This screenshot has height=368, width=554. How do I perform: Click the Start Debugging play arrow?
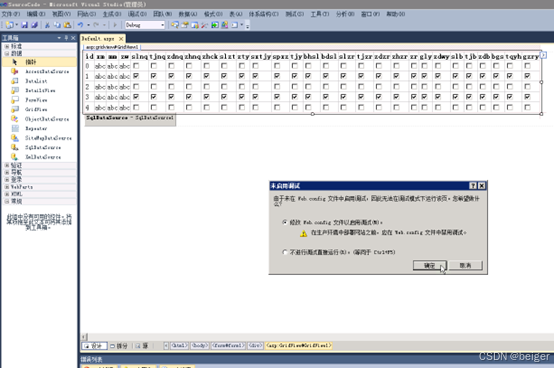[114, 25]
